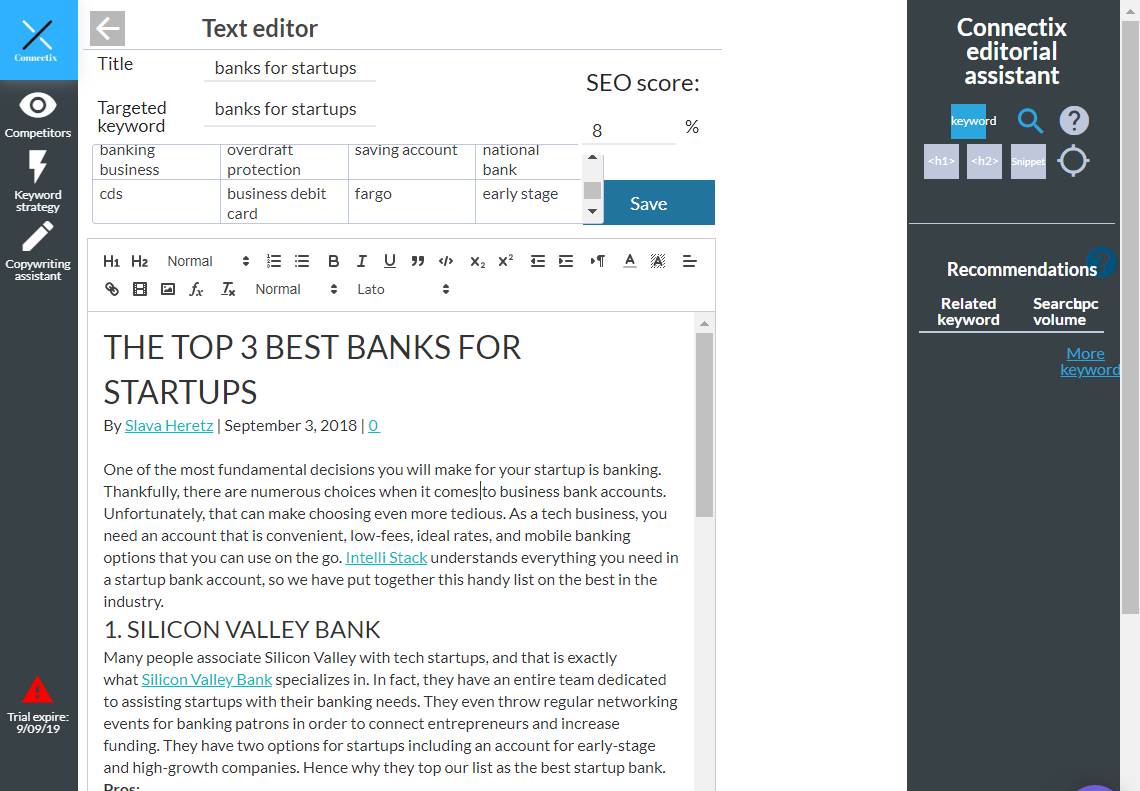Open the Copywriting assistant section
Screen dimensions: 1140x791
[x=38, y=252]
